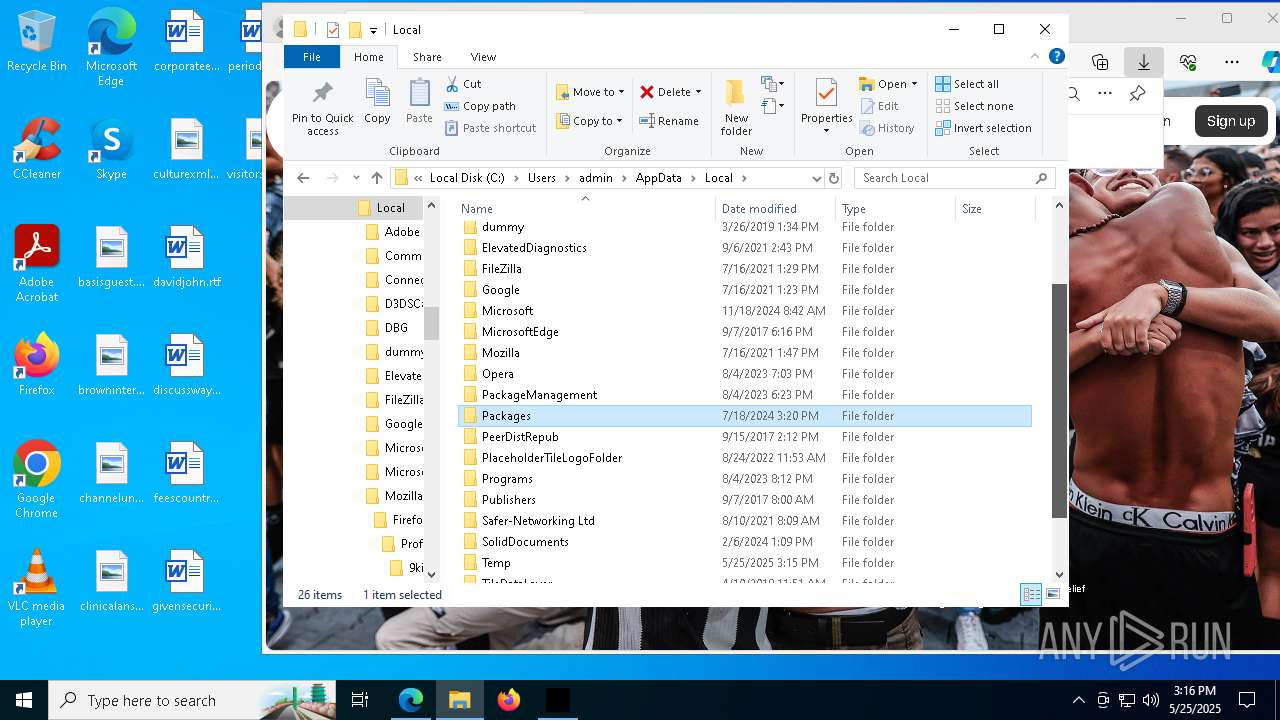Switch to the View ribbon tab
1280x720 pixels.
(x=483, y=57)
